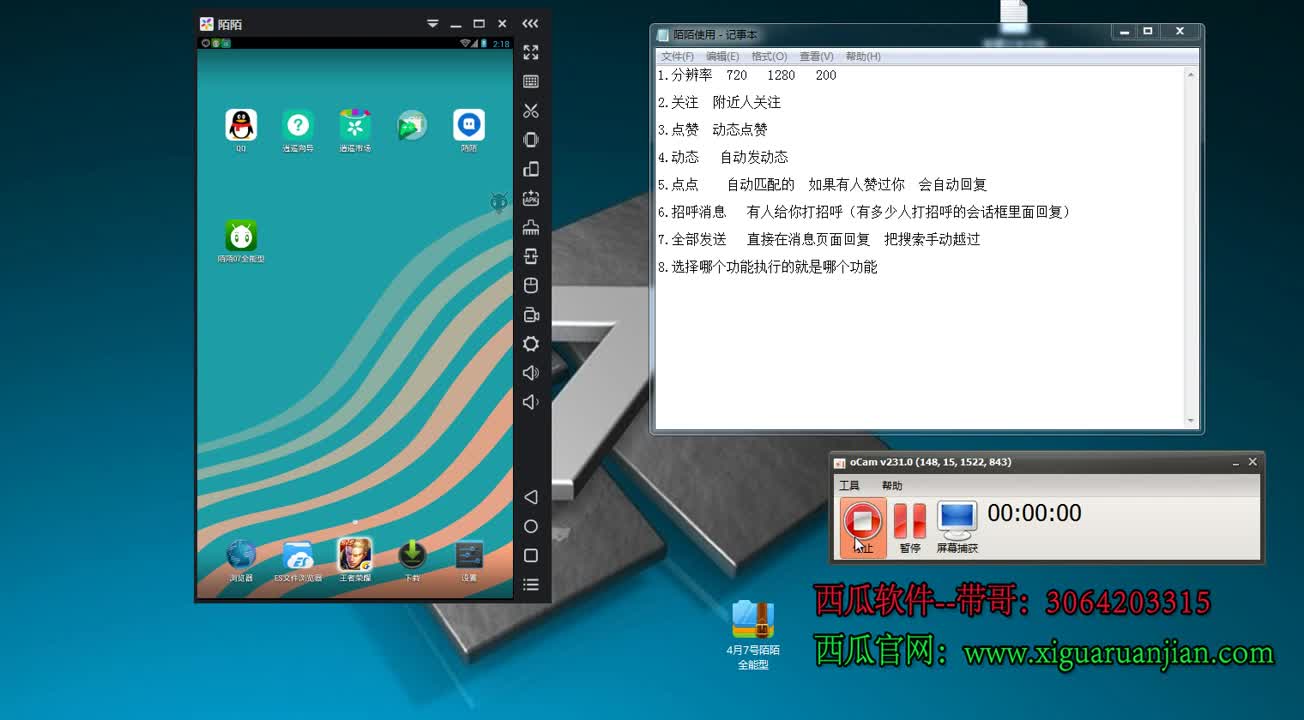Click the Notepad line starting '5.点点'
Viewport: 1304px width, 720px height.
tap(822, 184)
